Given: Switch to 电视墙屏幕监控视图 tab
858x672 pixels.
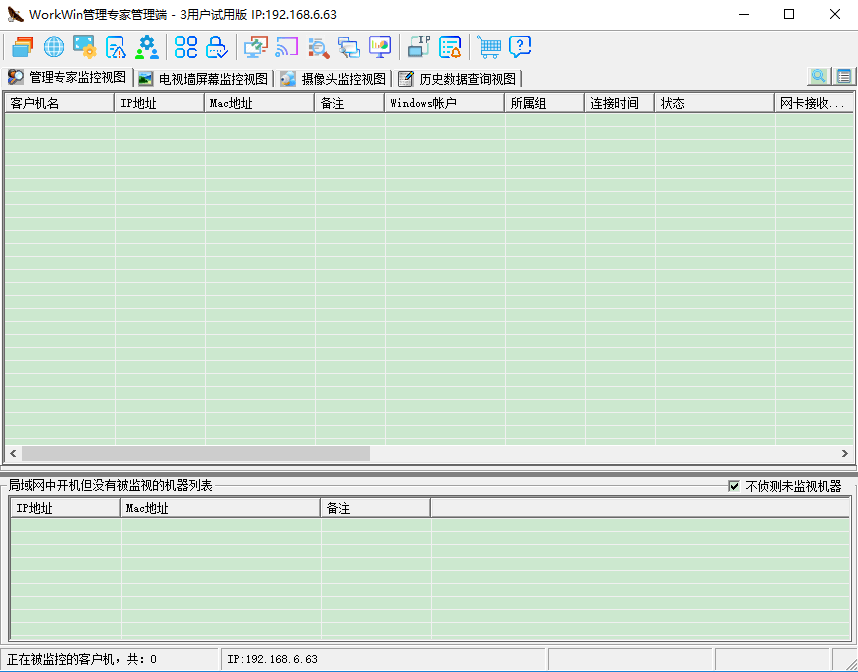Looking at the screenshot, I should tap(203, 79).
